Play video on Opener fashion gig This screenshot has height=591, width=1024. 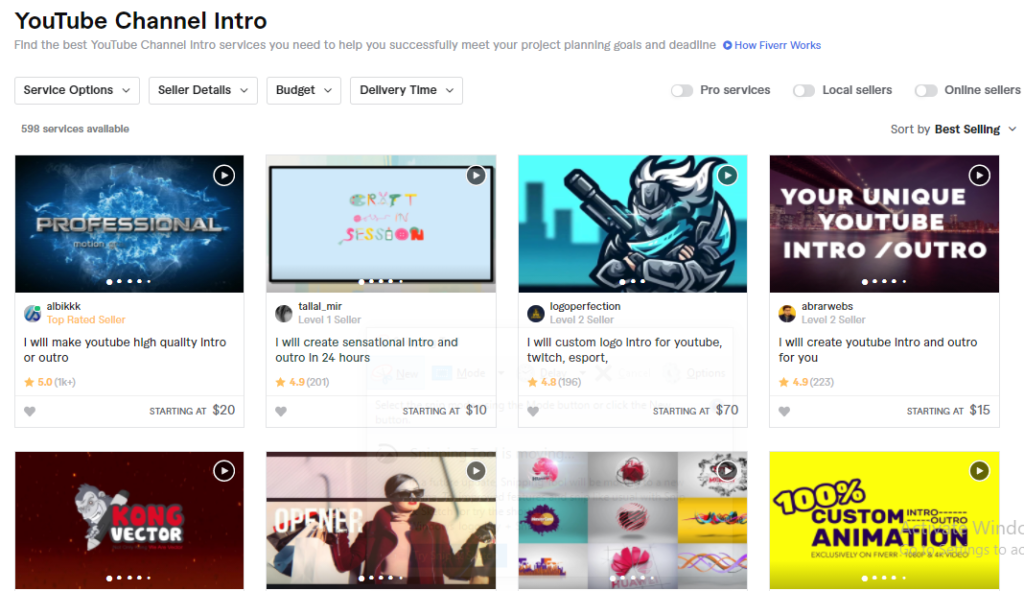coord(476,471)
